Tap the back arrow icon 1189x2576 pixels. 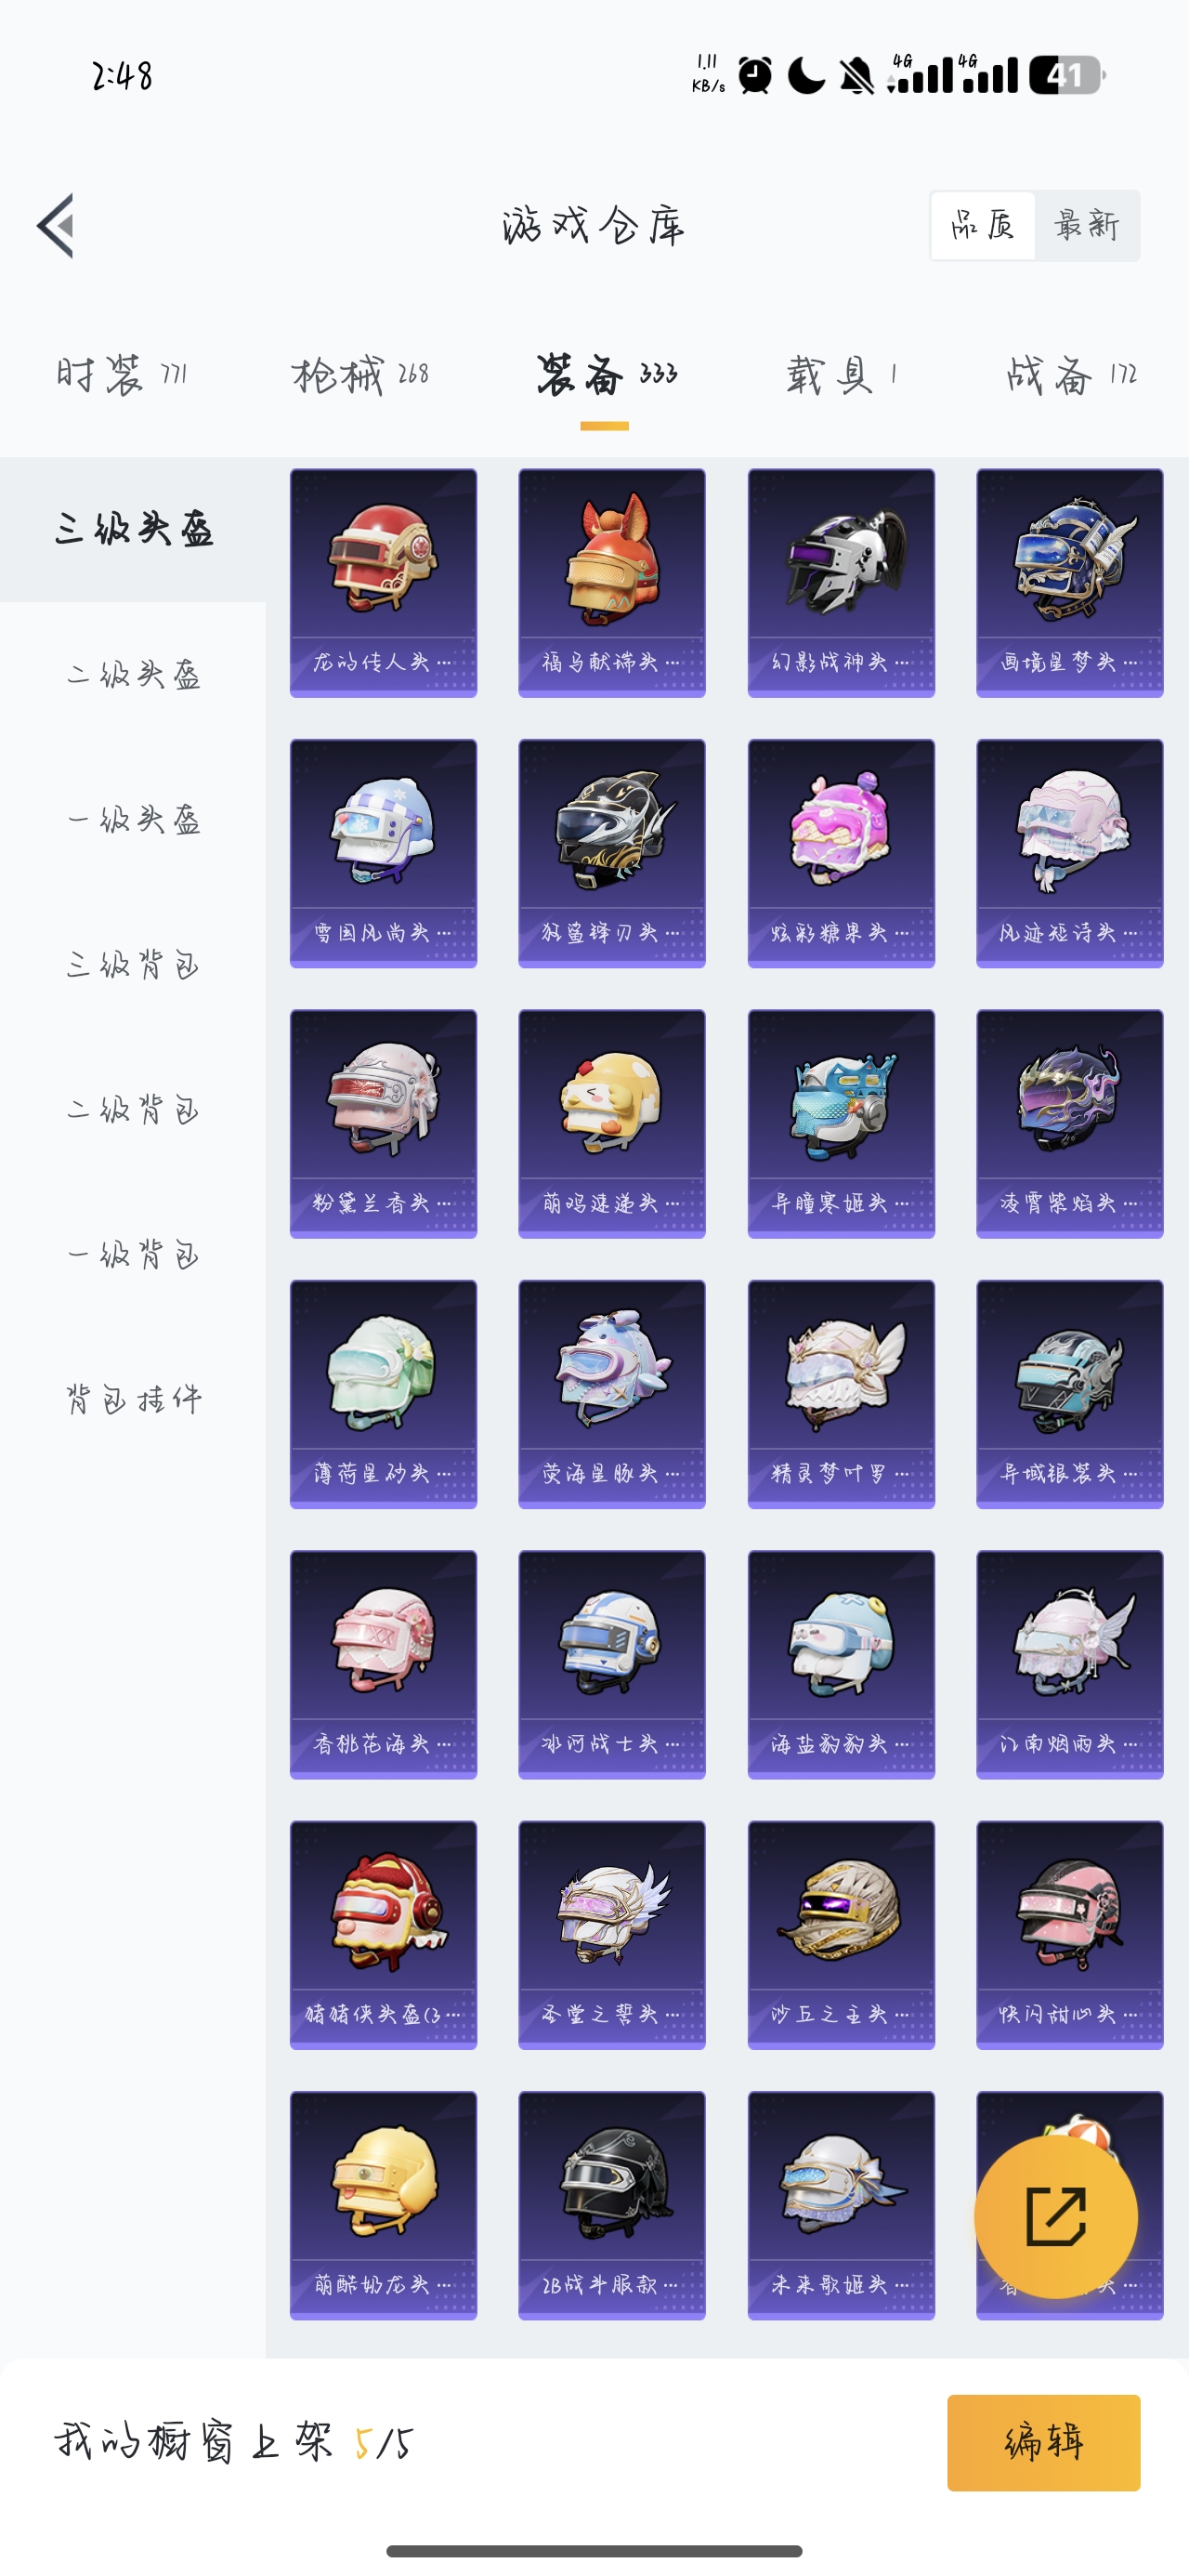click(x=56, y=226)
